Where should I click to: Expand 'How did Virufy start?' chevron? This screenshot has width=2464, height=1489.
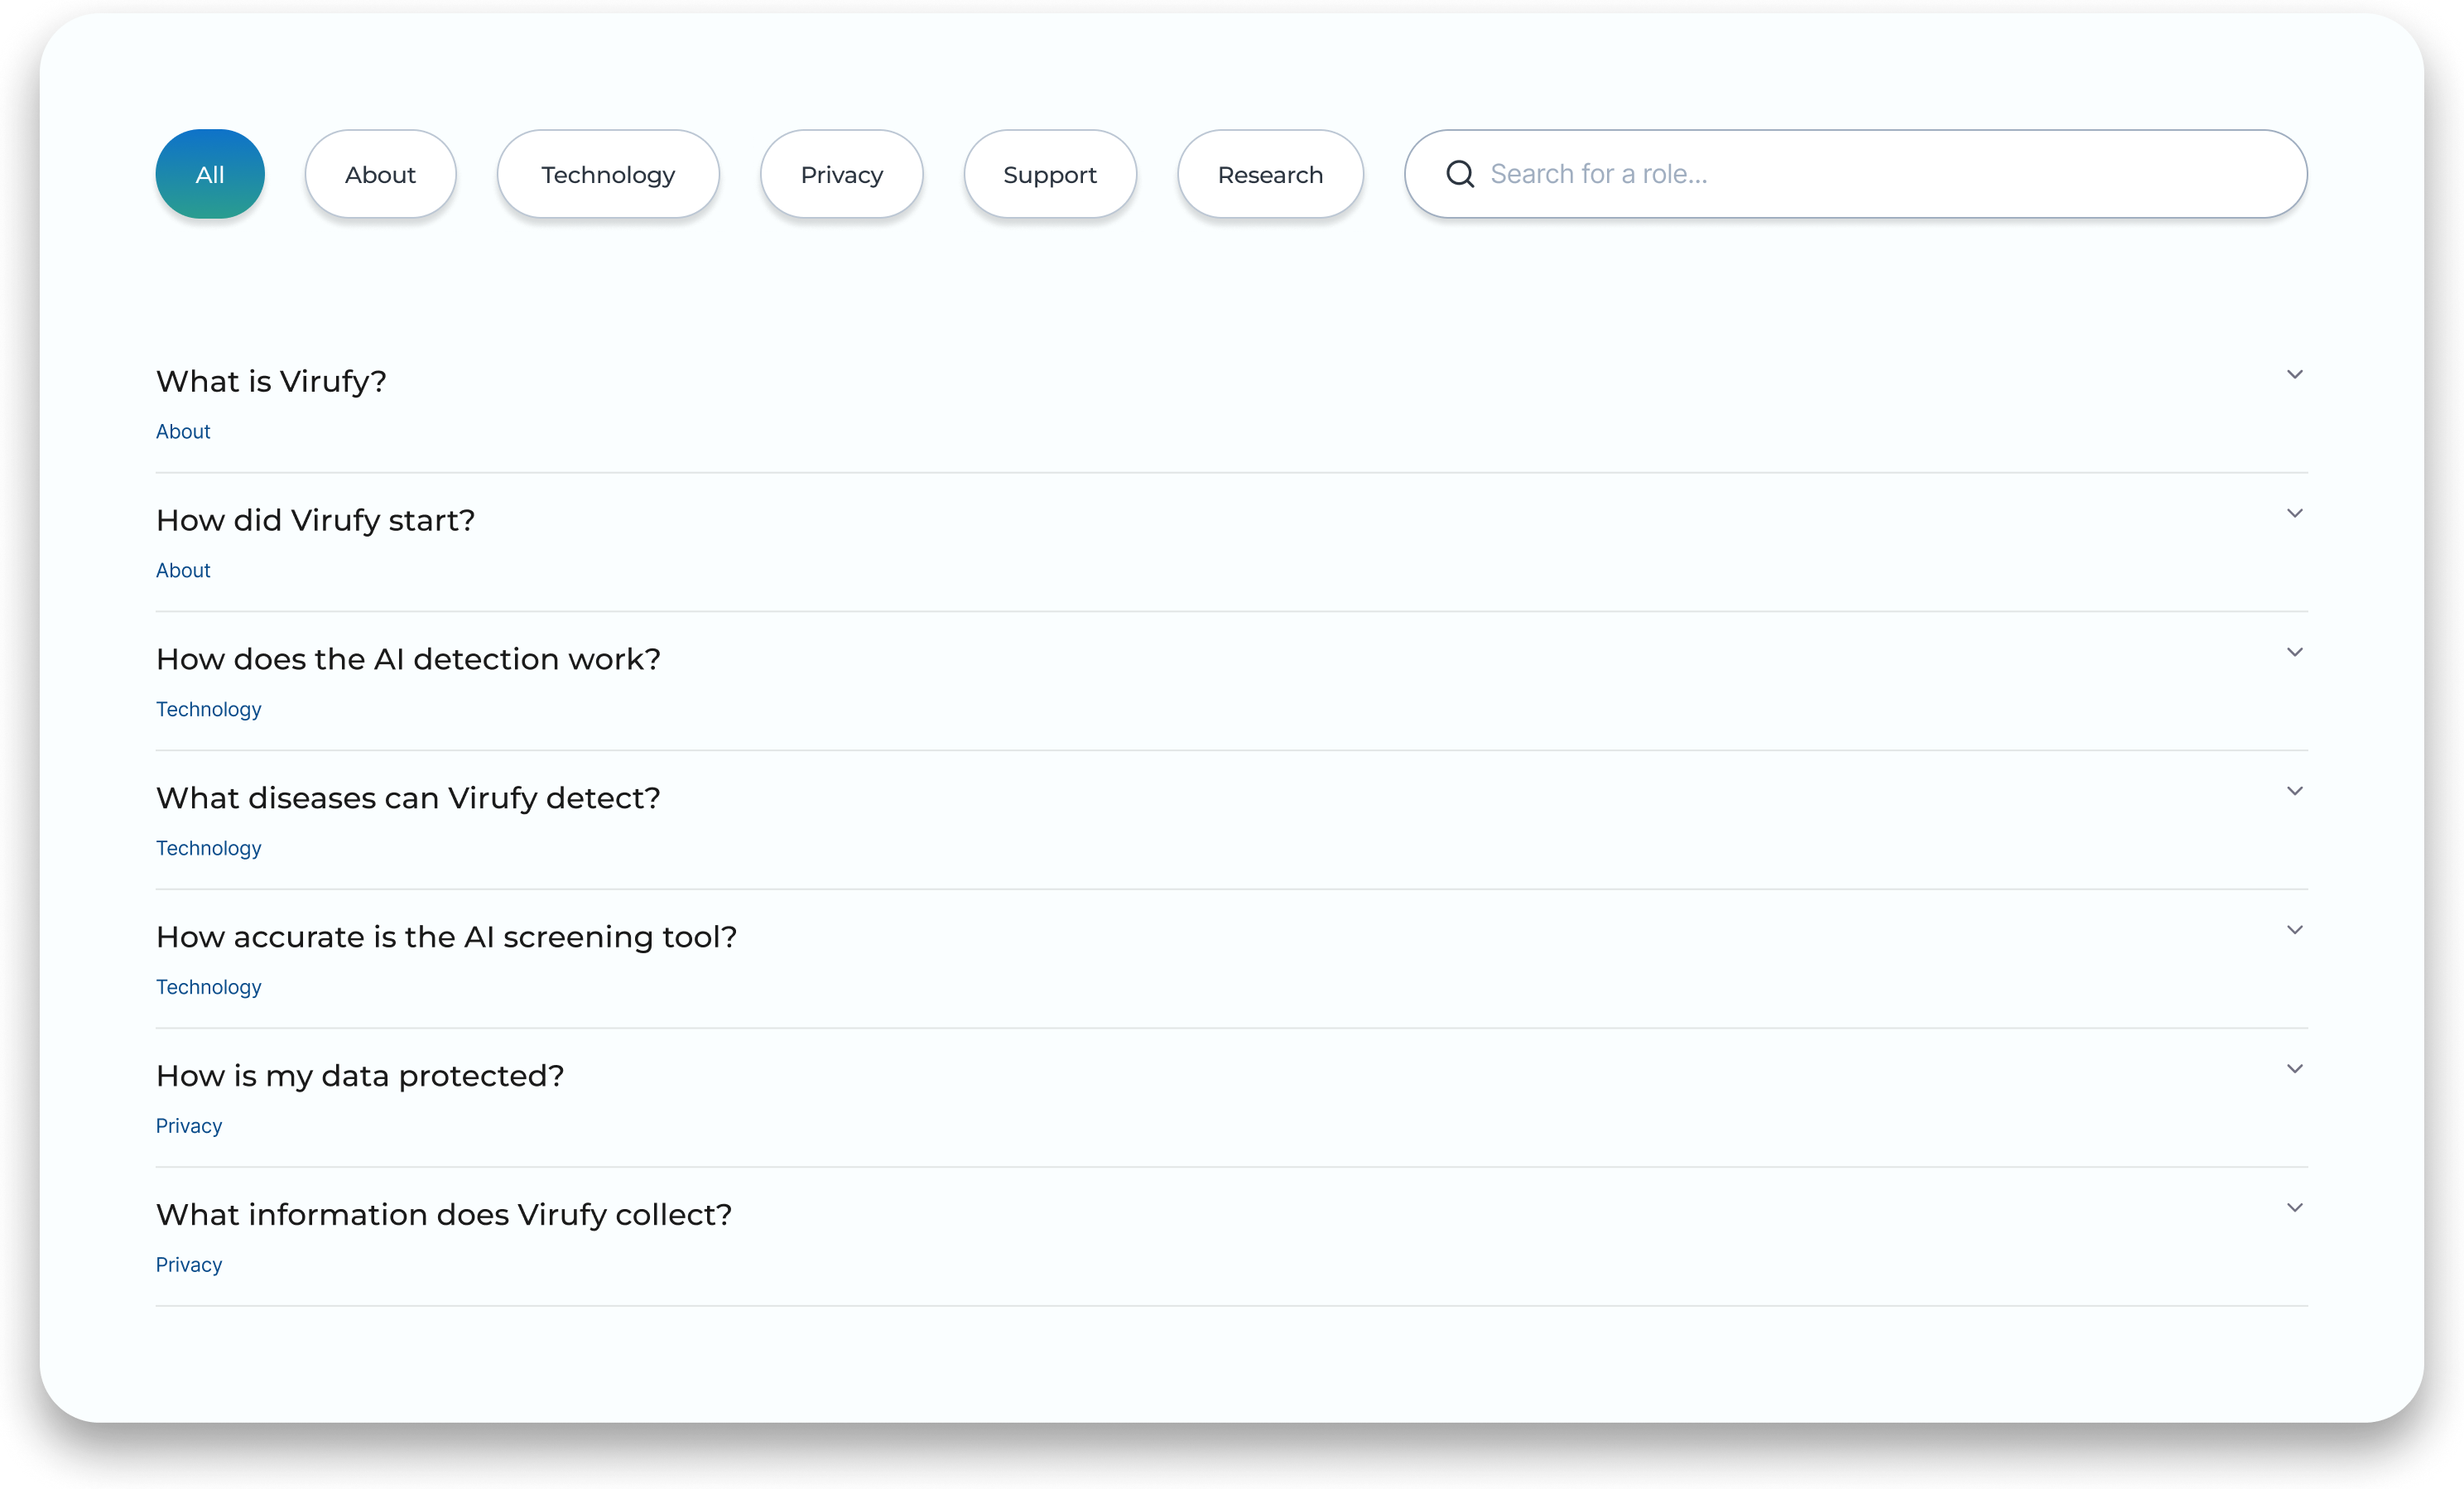click(x=2294, y=514)
